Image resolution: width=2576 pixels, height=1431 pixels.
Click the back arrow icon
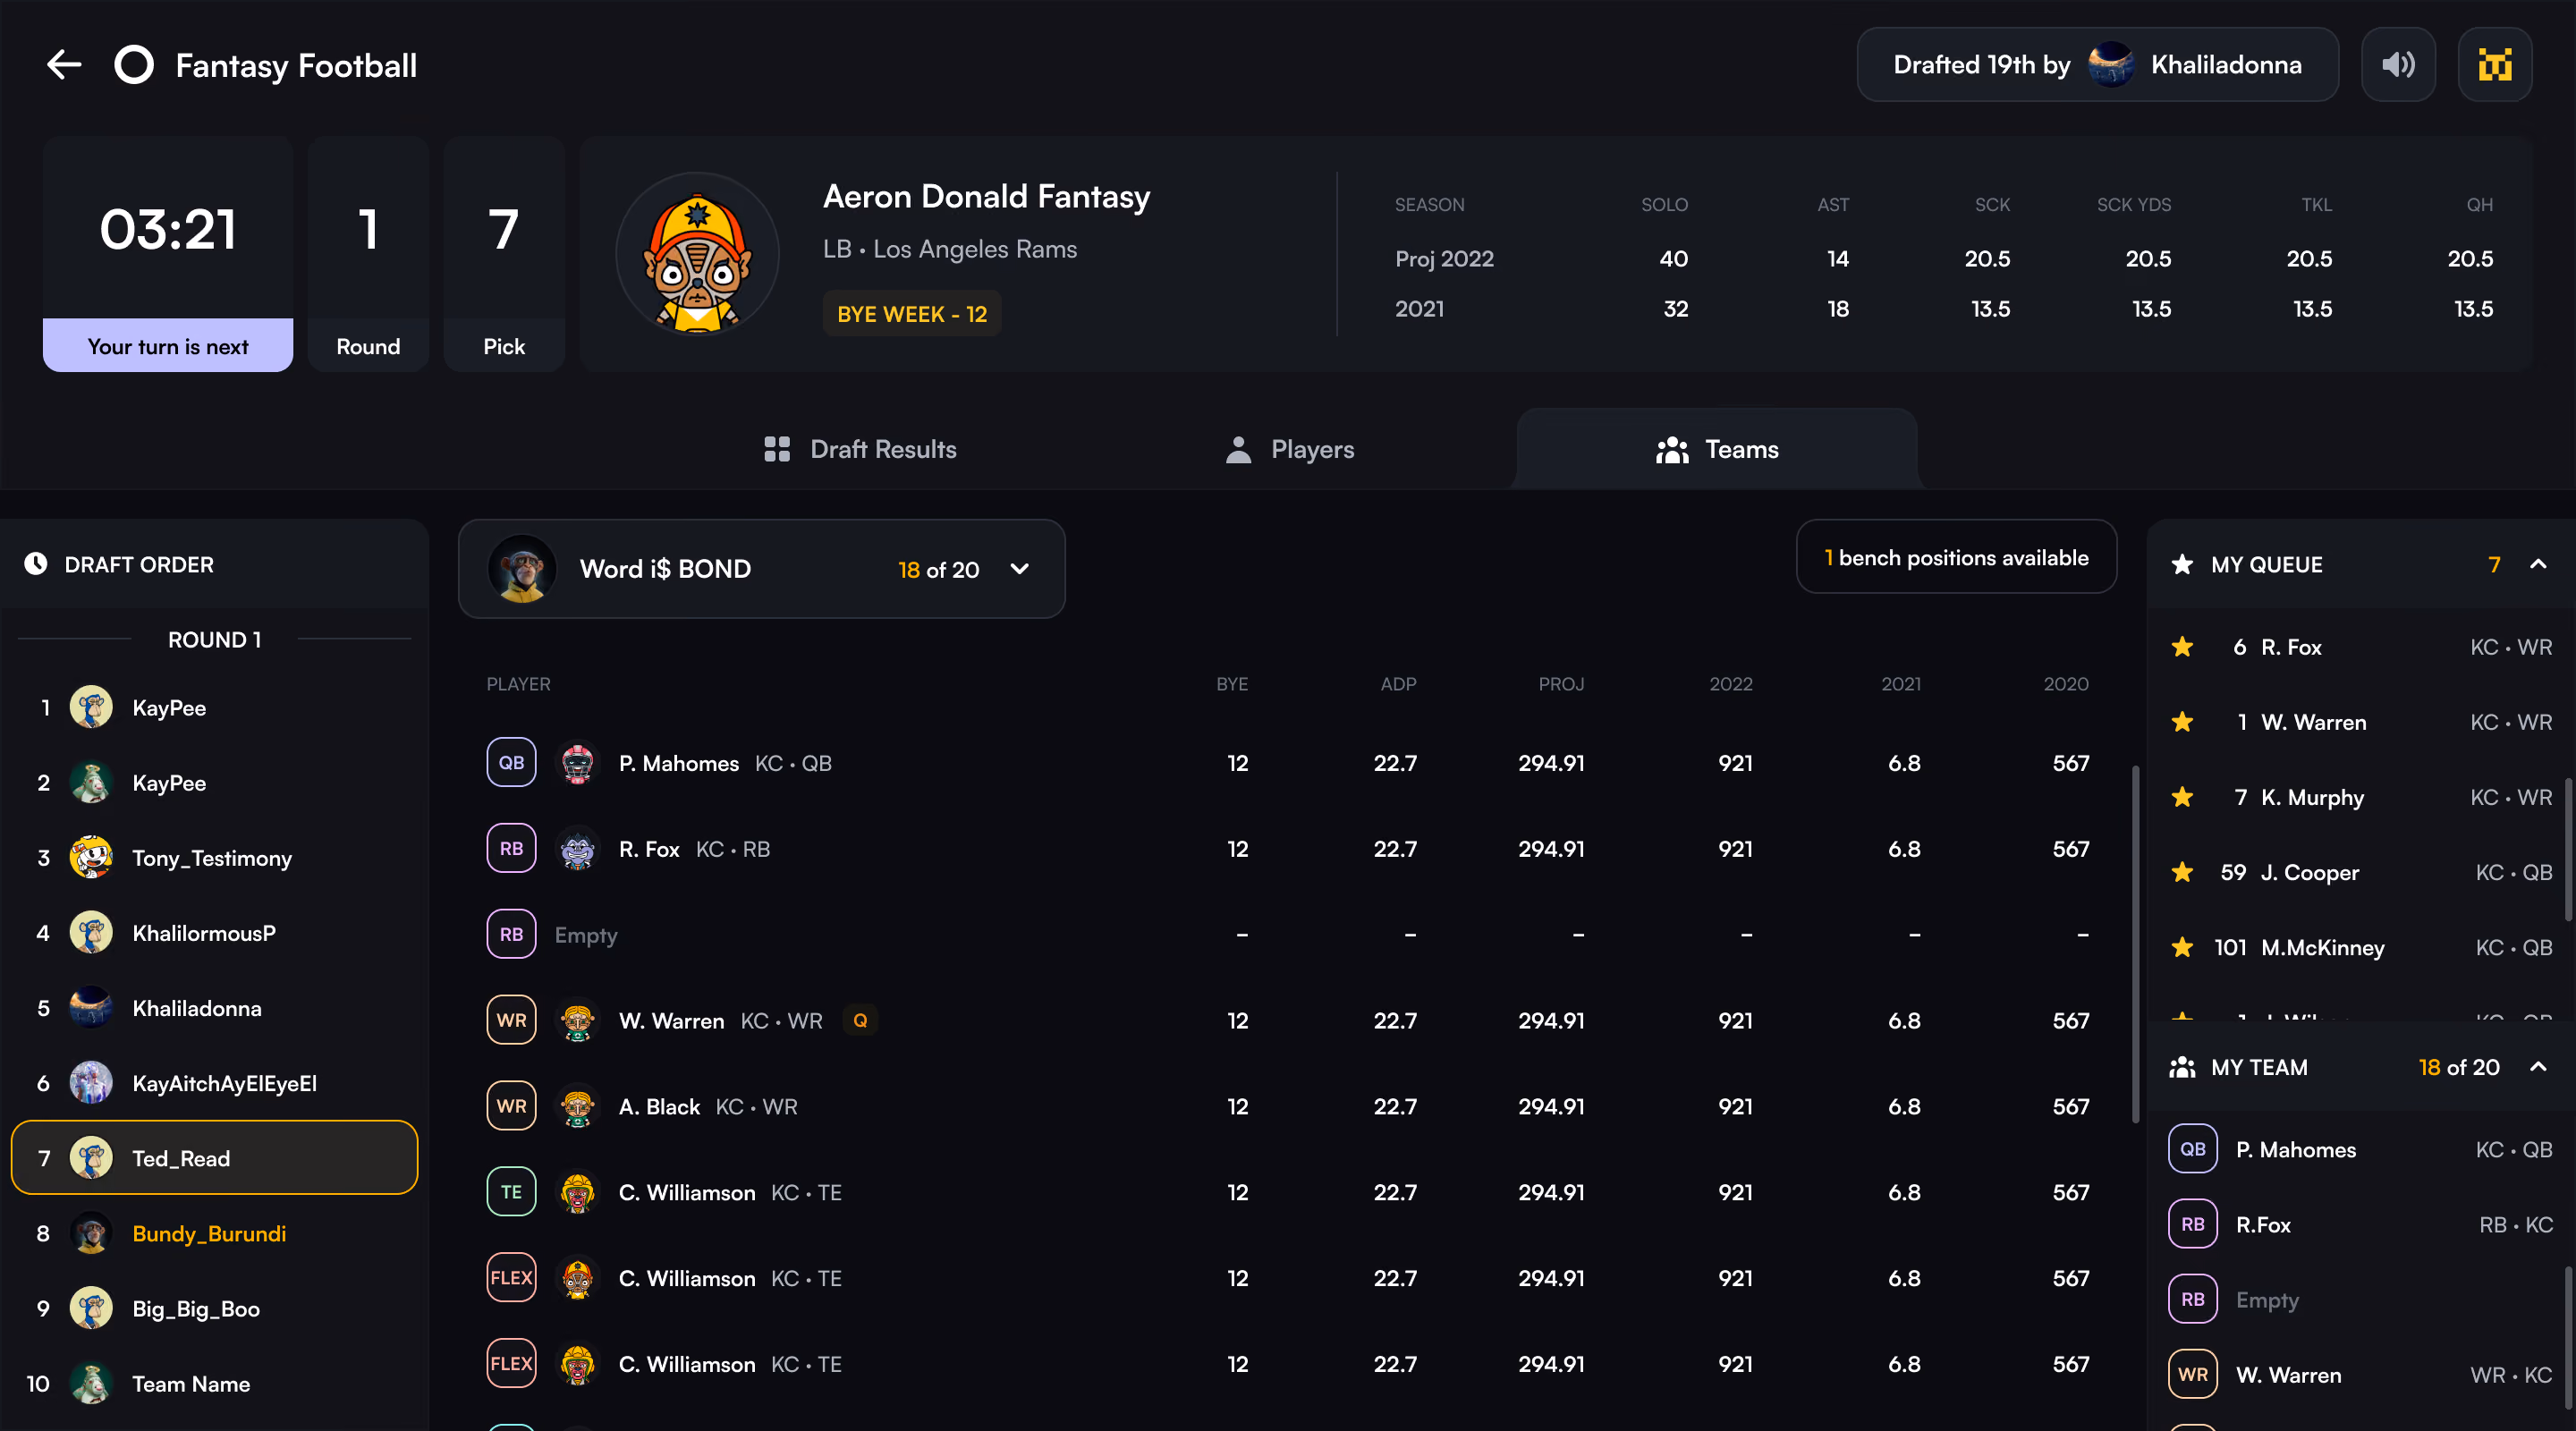click(64, 65)
